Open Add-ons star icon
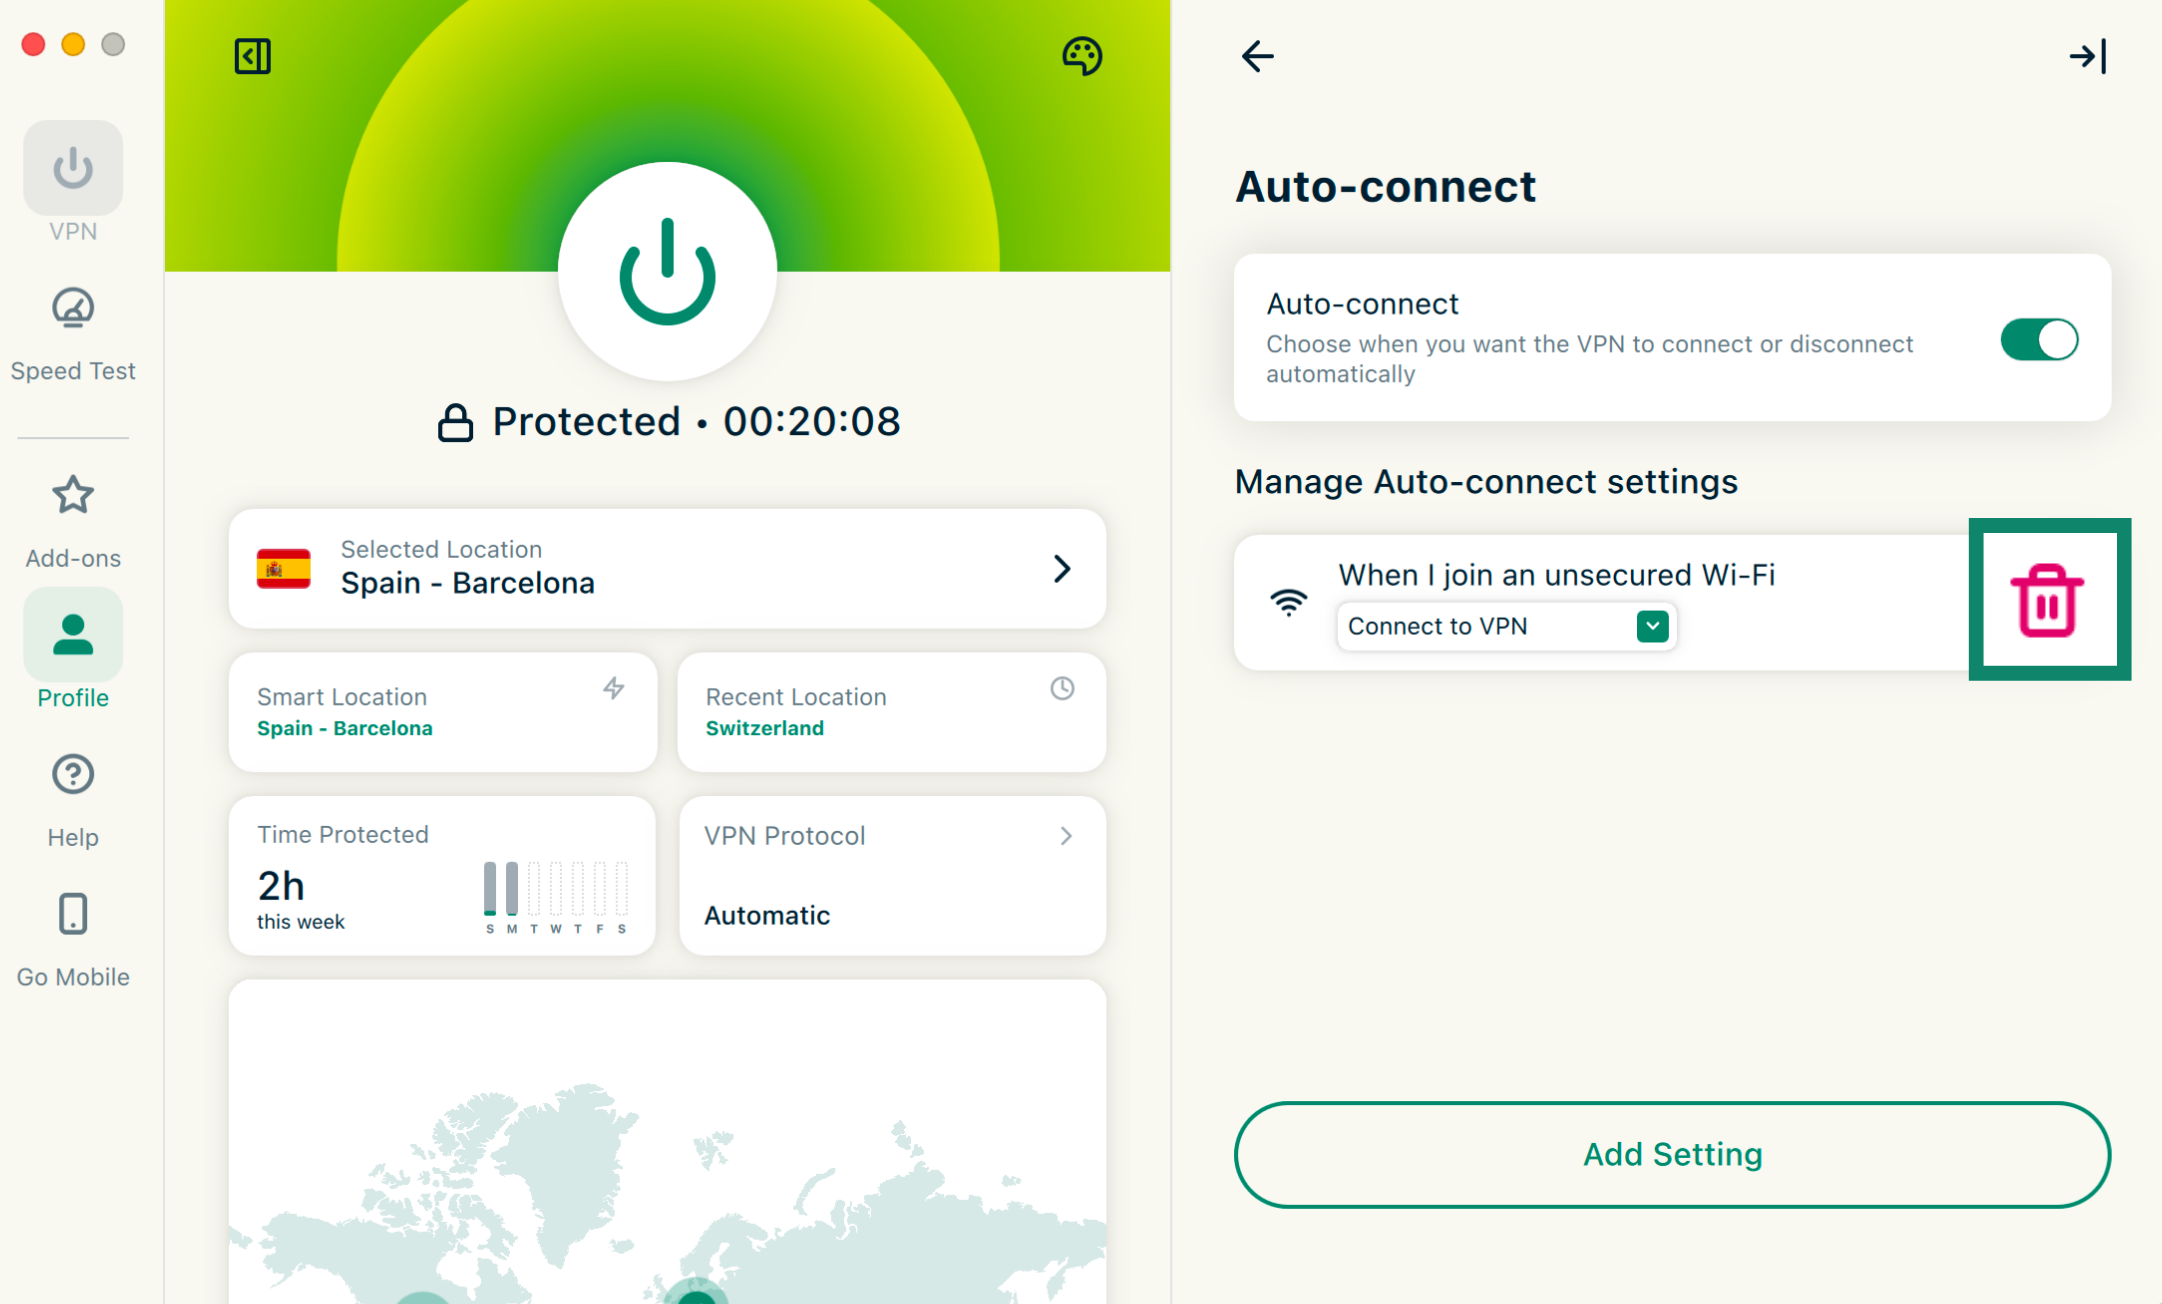 coord(73,496)
